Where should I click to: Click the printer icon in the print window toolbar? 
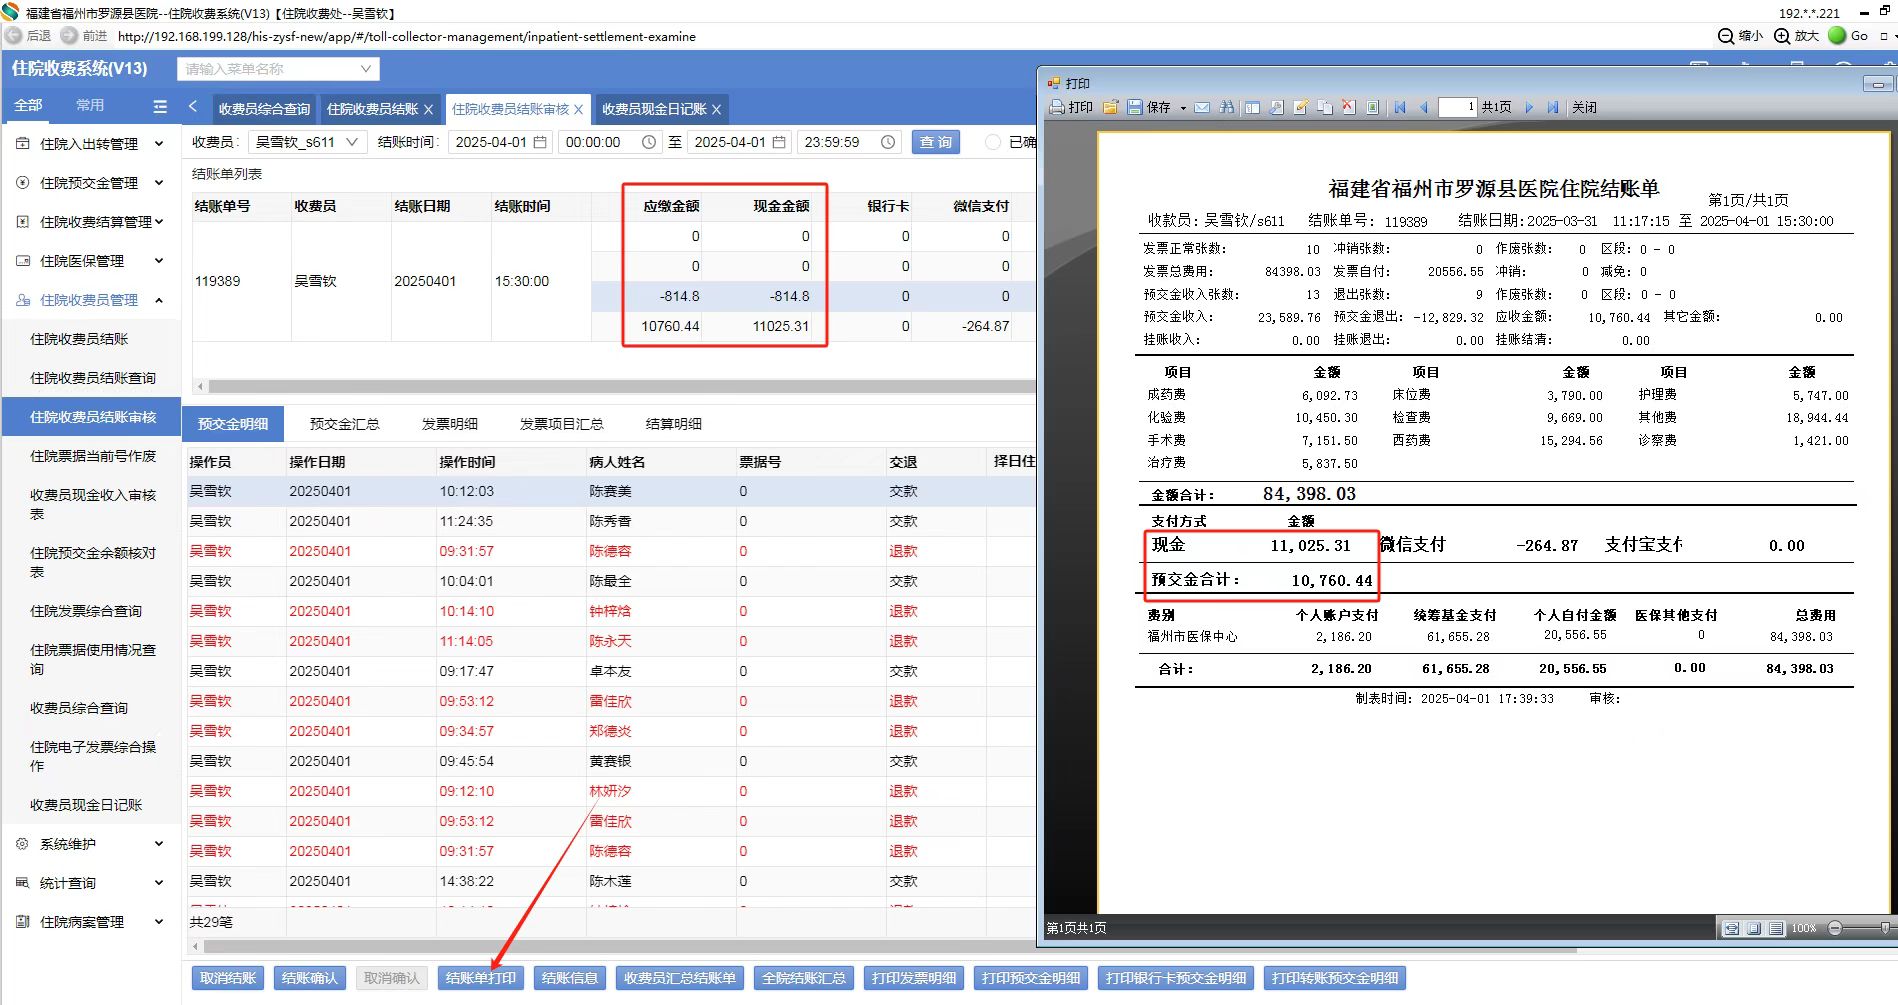tap(1057, 107)
